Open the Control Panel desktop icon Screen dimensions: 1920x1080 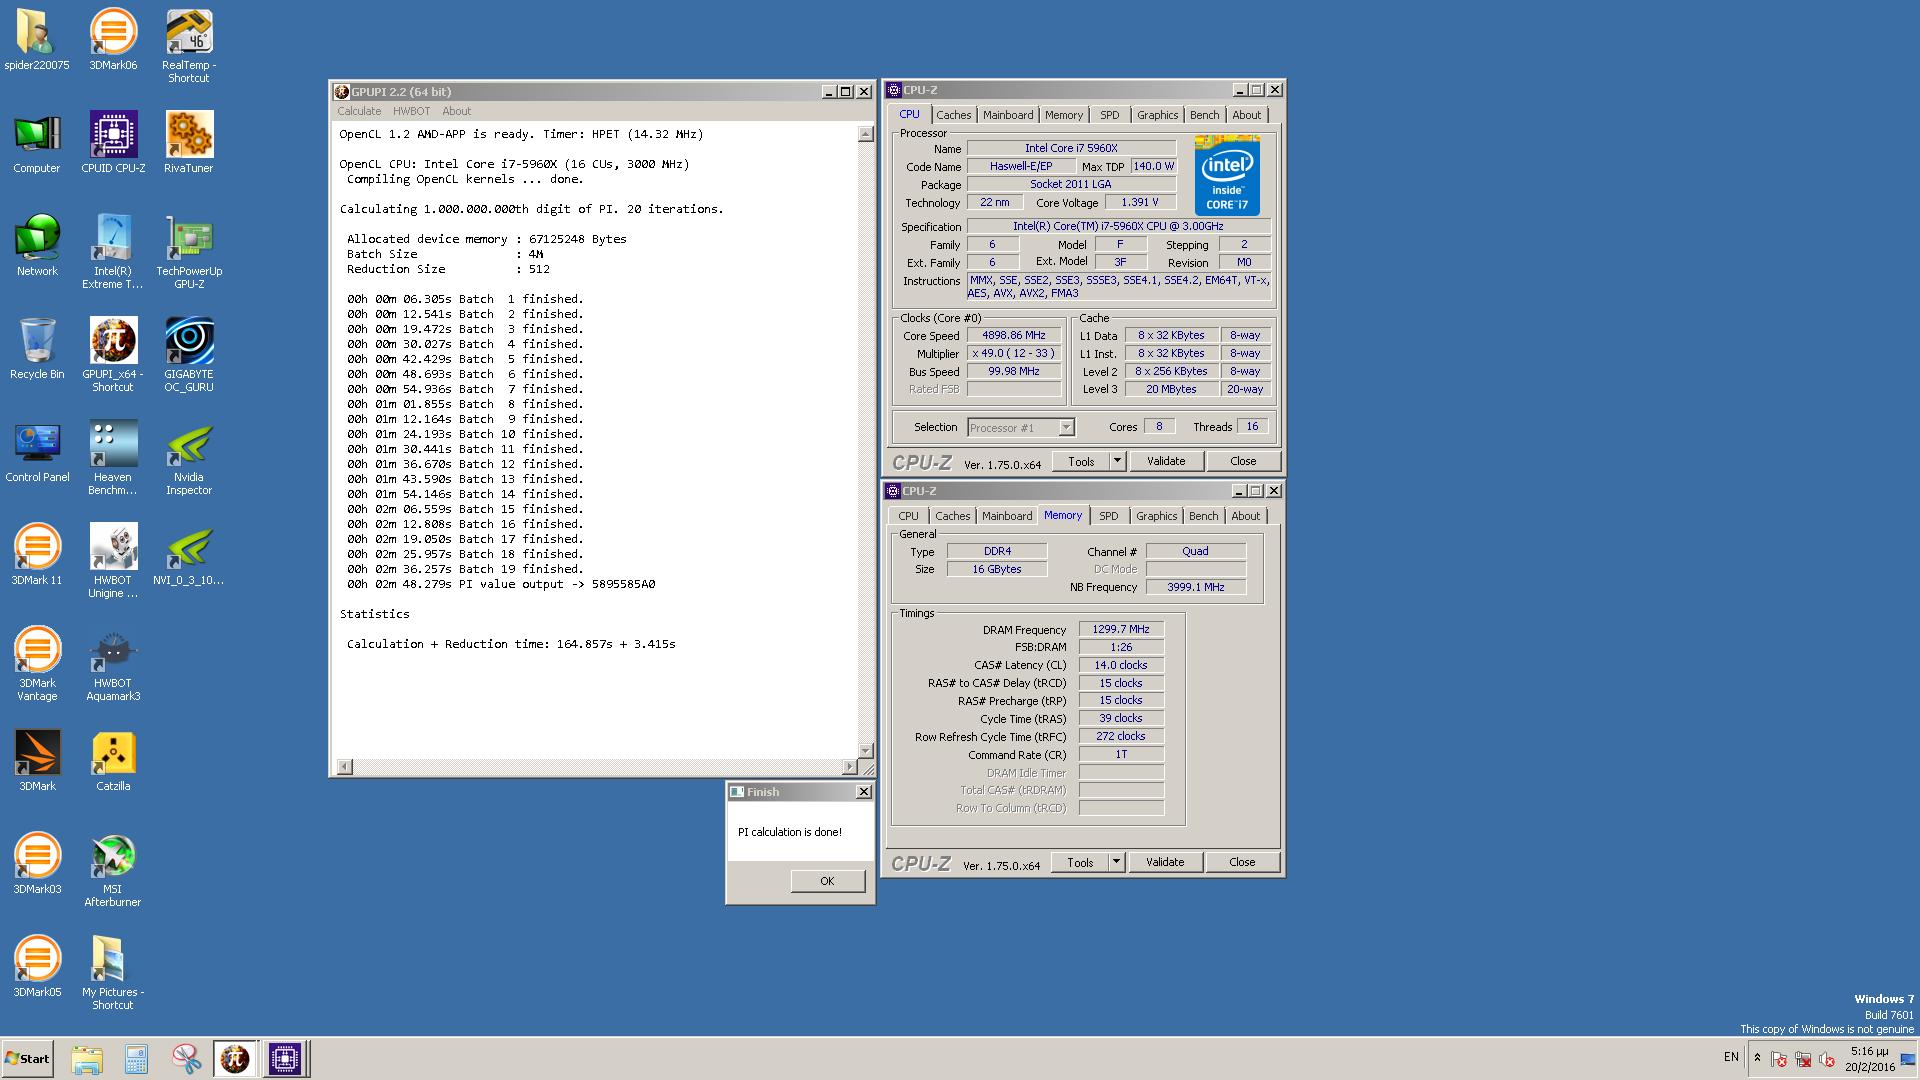(37, 452)
